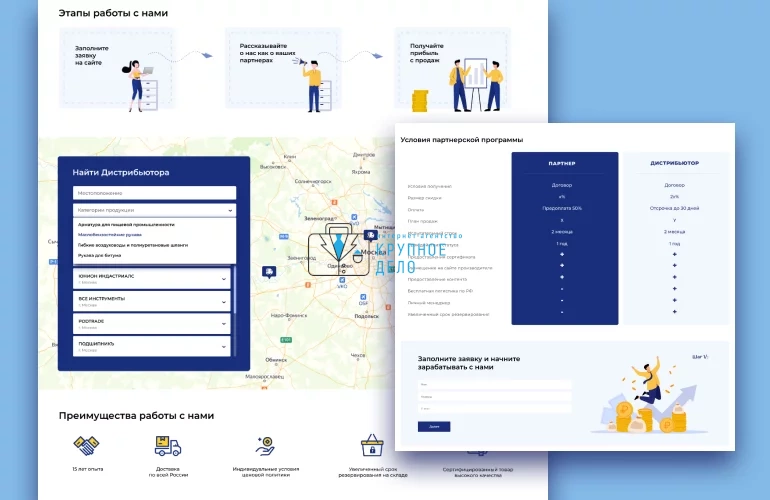
Task: Expand the 'PODTRADE' distributor entry
Action: click(152, 324)
